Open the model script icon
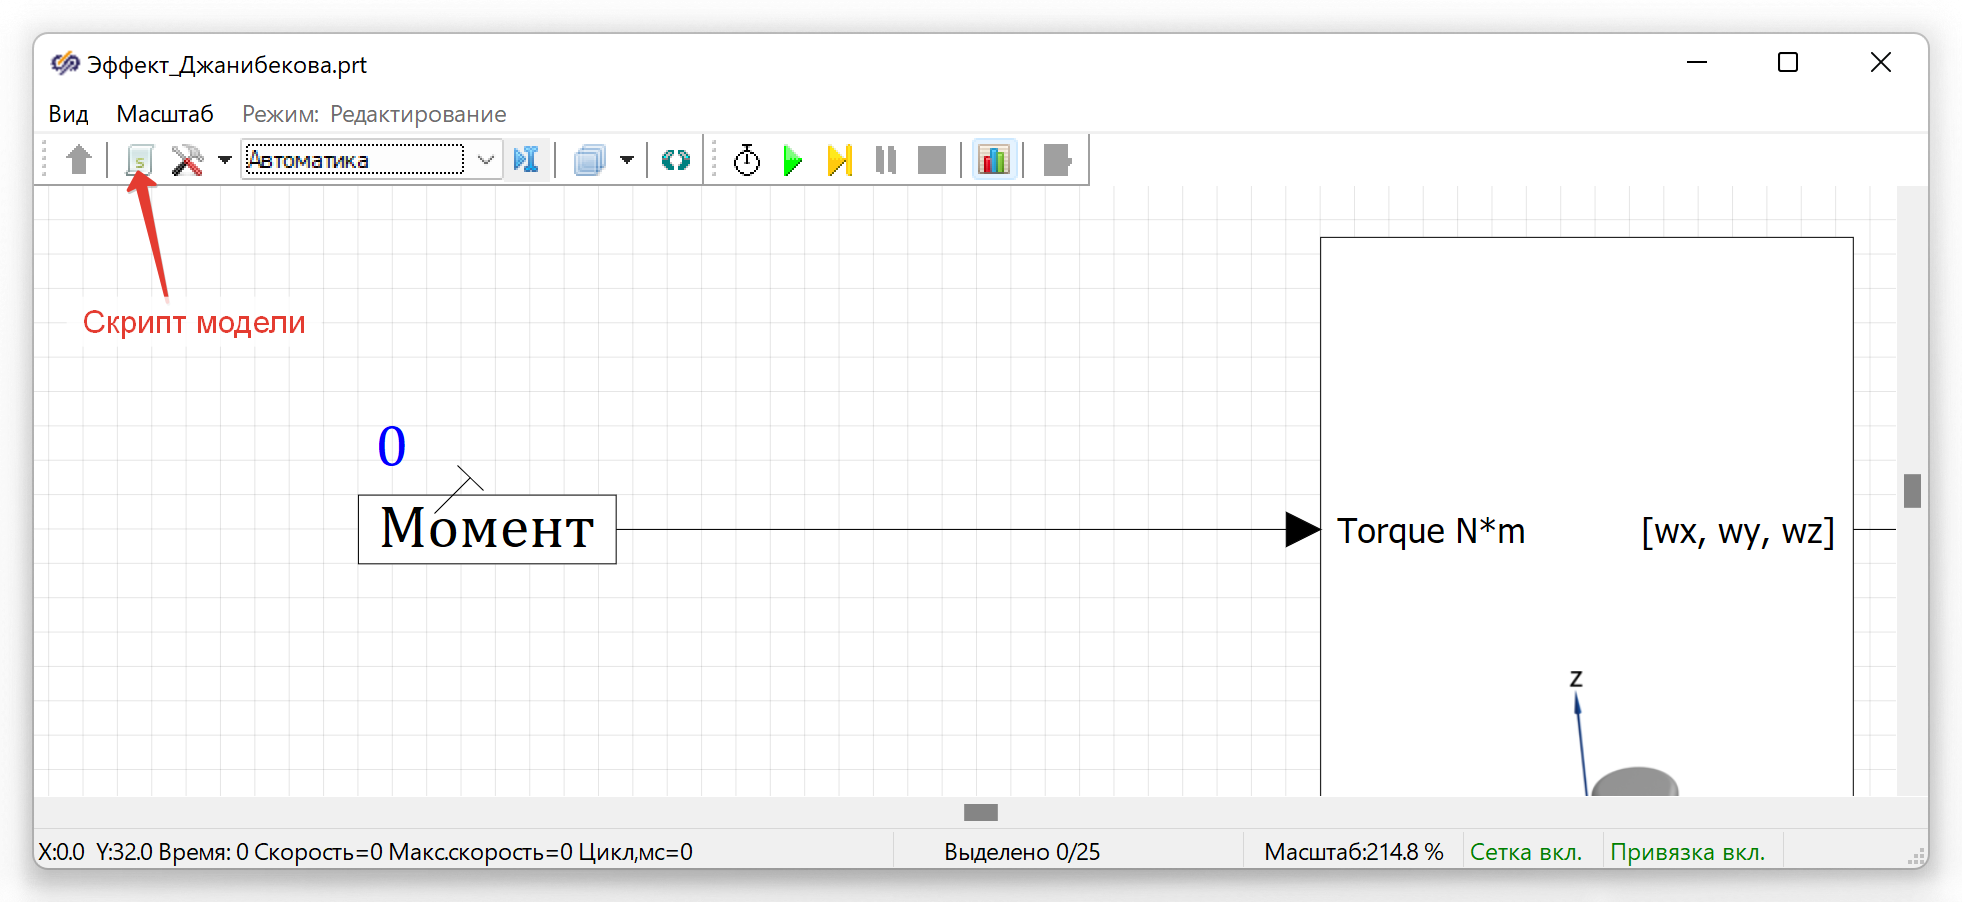 coord(140,160)
